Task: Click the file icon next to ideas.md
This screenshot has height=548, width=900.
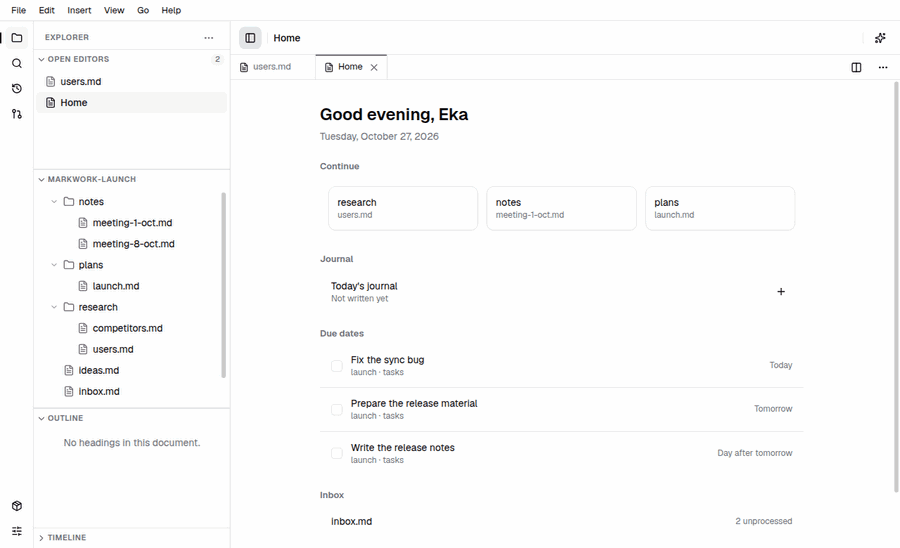Action: [x=69, y=370]
